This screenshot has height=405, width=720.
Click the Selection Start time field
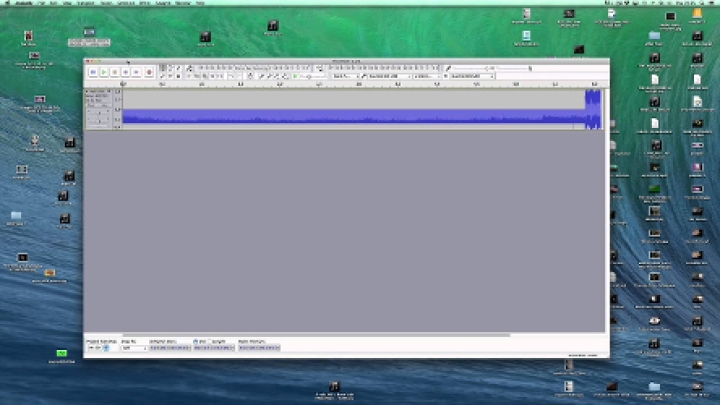point(170,348)
